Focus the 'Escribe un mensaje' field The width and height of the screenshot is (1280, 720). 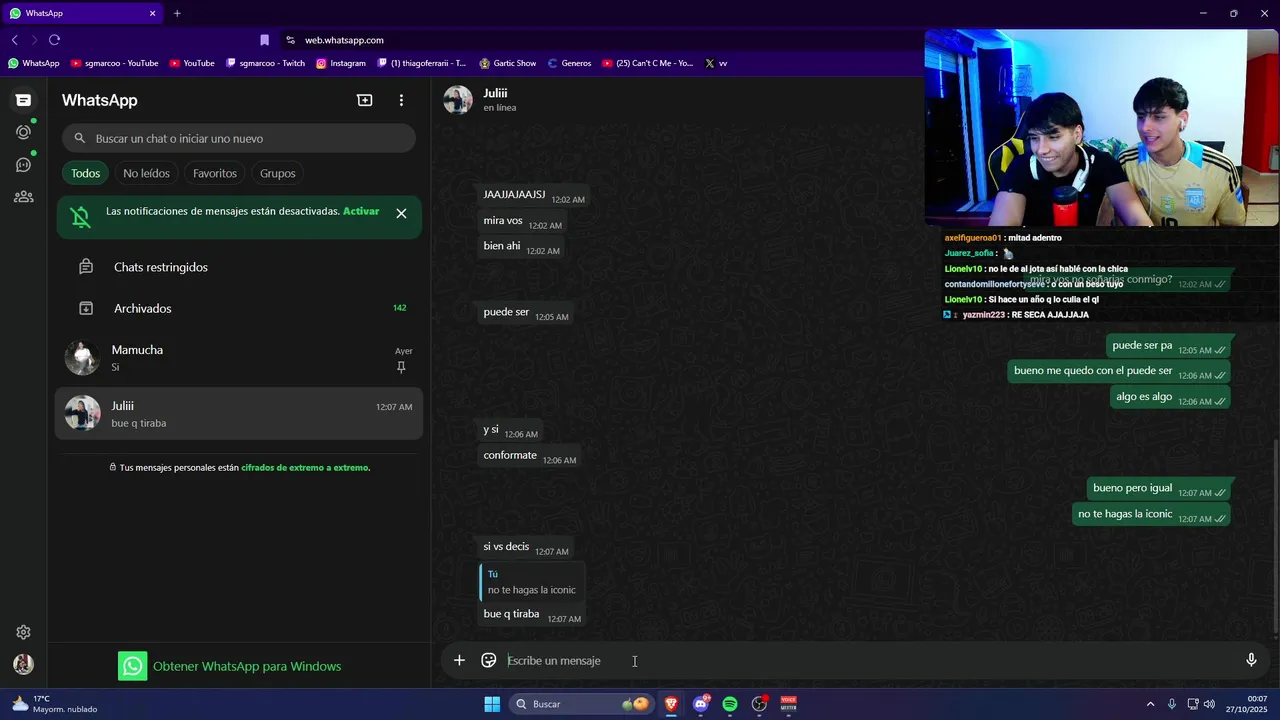click(x=870, y=660)
